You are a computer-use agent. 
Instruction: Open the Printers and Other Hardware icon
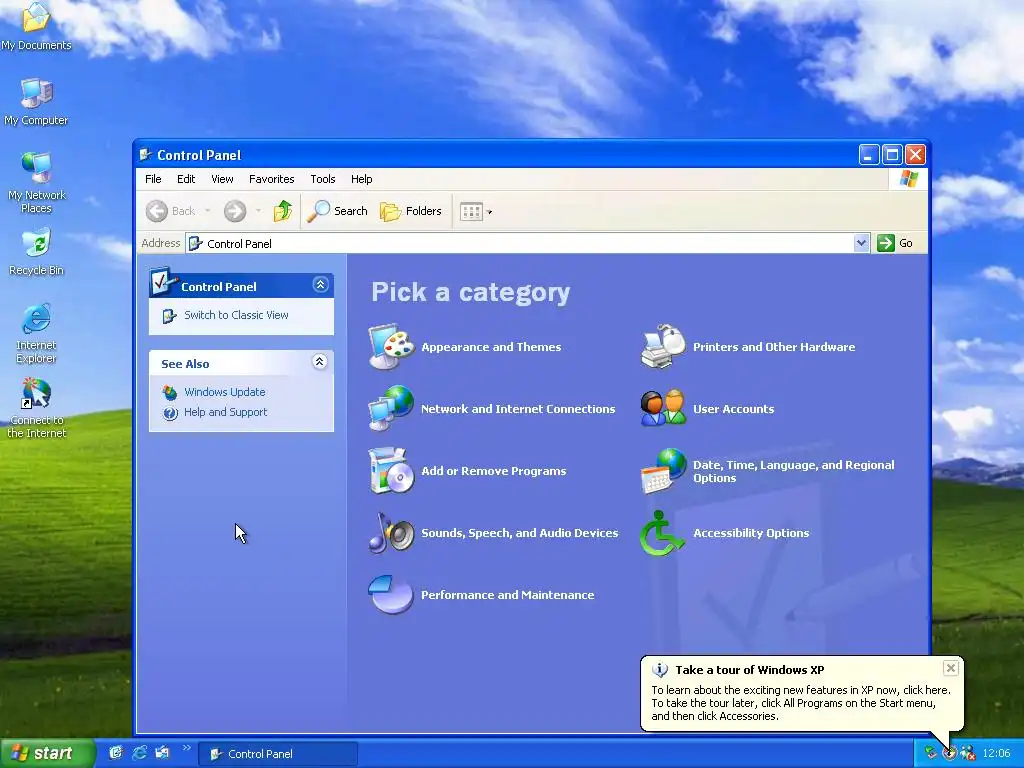(x=663, y=347)
